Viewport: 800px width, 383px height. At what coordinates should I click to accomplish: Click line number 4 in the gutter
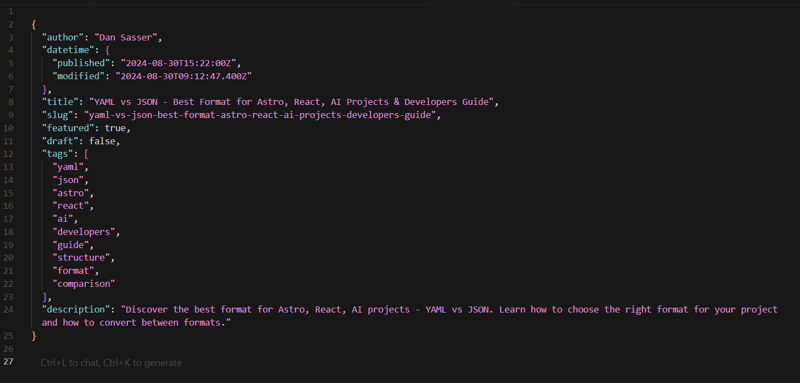[x=12, y=50]
